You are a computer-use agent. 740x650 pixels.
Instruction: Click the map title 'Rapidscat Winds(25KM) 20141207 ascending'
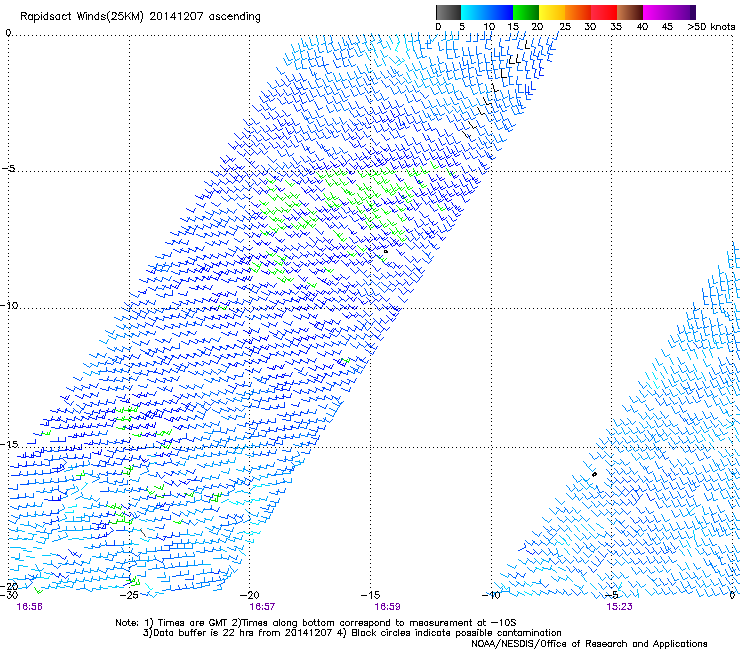[140, 17]
